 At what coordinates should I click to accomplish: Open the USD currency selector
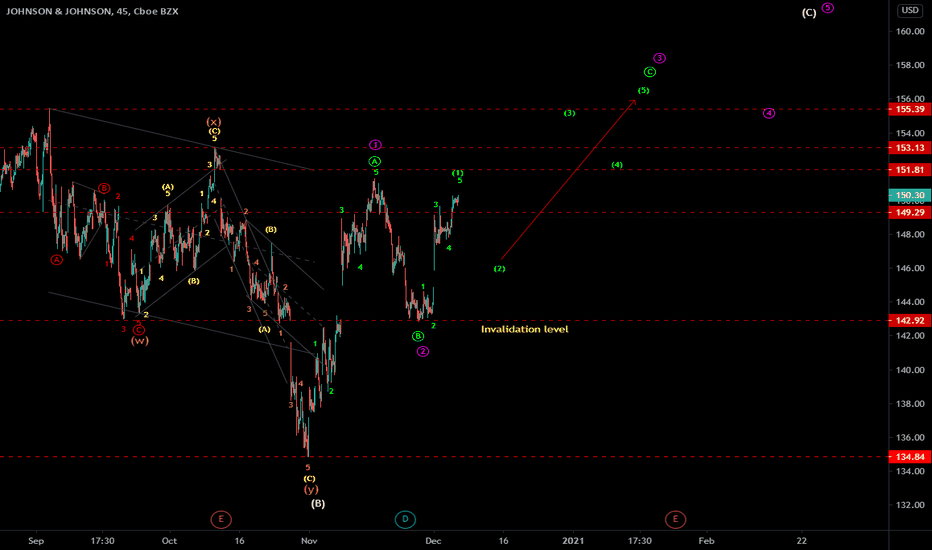click(909, 10)
